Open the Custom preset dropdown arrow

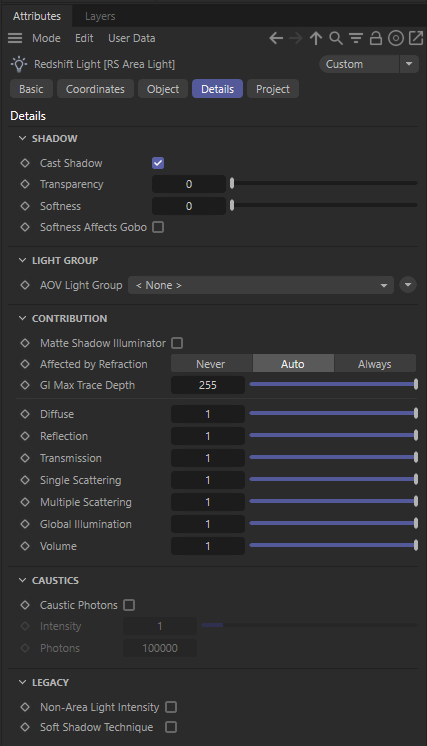409,64
